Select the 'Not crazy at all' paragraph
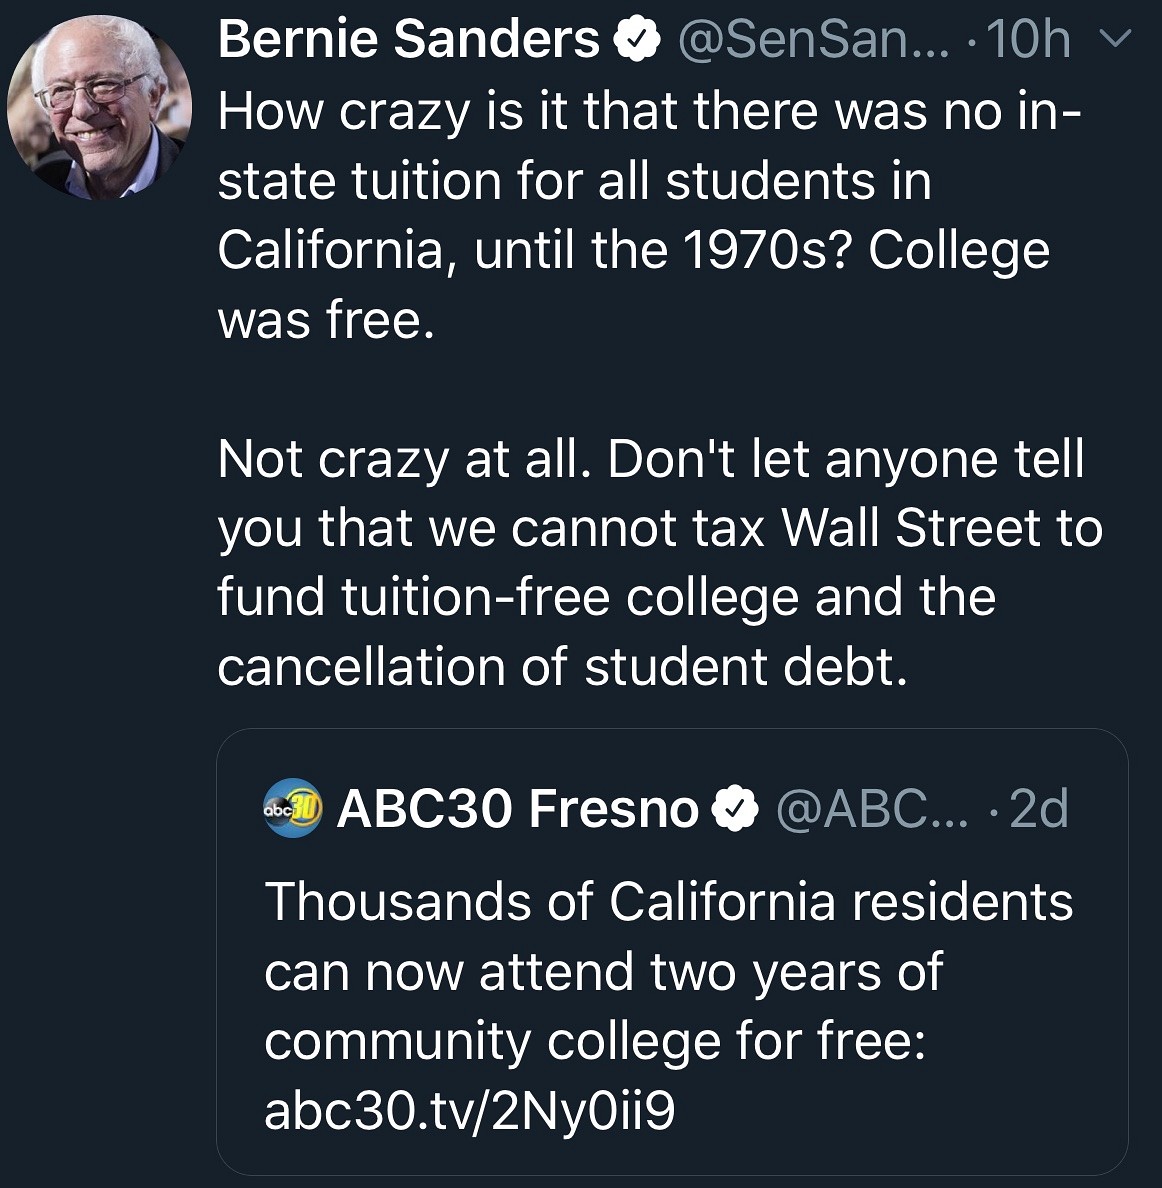Viewport: 1162px width, 1188px height. 660,563
